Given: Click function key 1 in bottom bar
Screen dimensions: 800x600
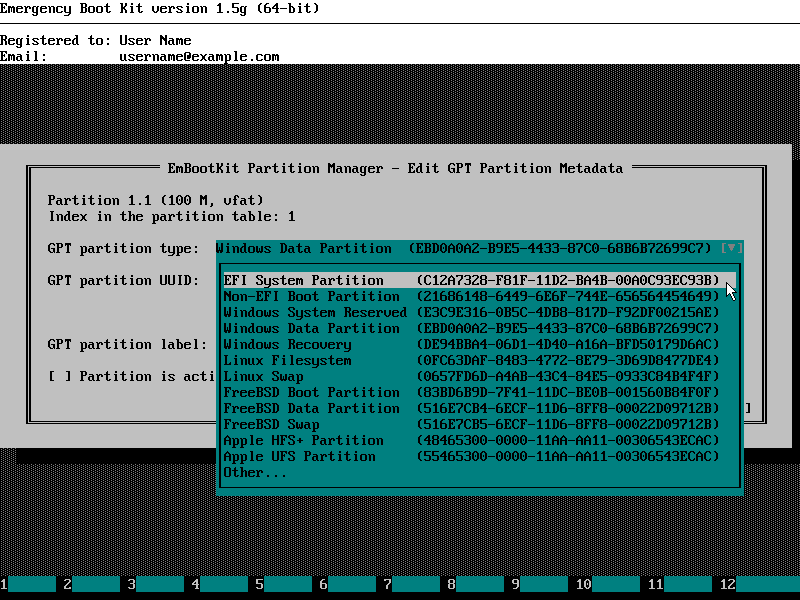Looking at the screenshot, I should tap(28, 584).
